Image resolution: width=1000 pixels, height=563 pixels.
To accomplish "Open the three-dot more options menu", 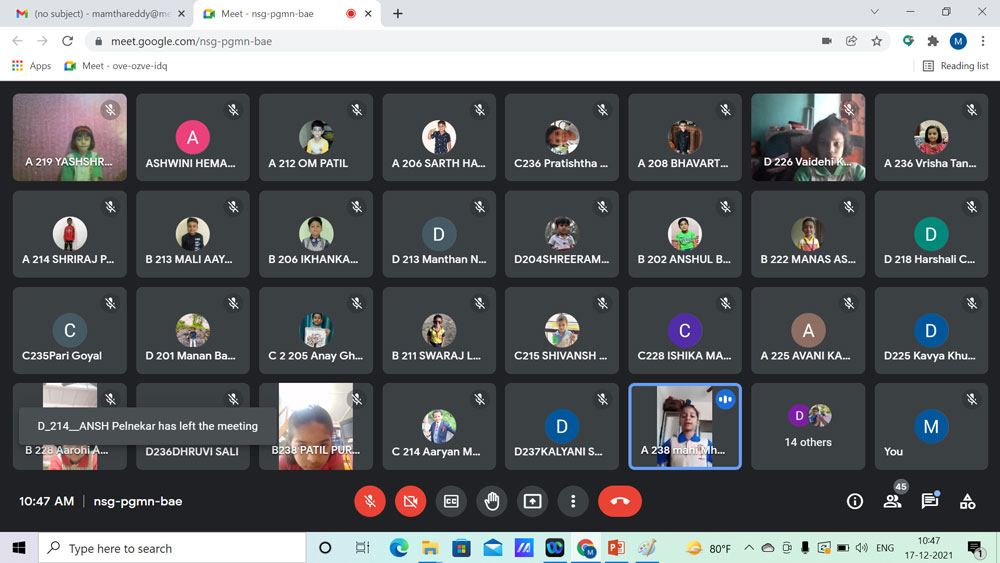I will [x=573, y=501].
